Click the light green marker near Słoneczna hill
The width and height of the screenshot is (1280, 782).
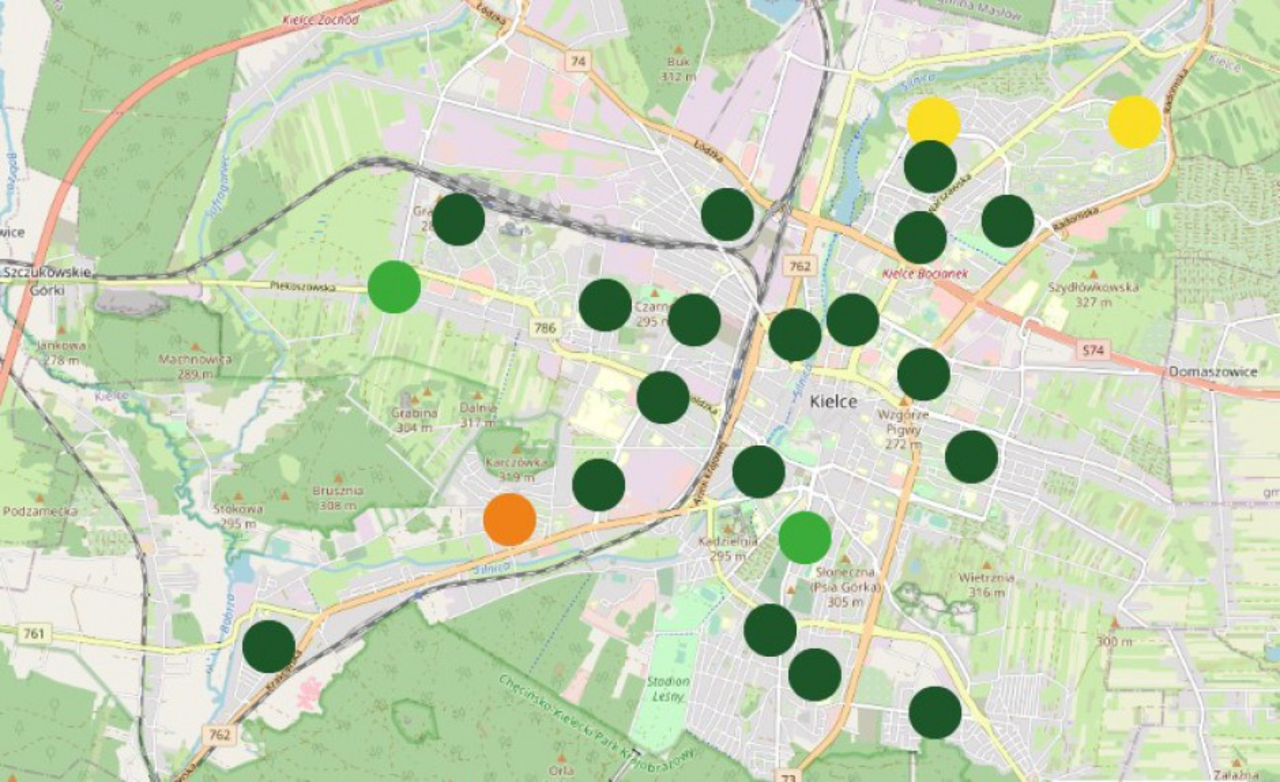click(x=805, y=537)
